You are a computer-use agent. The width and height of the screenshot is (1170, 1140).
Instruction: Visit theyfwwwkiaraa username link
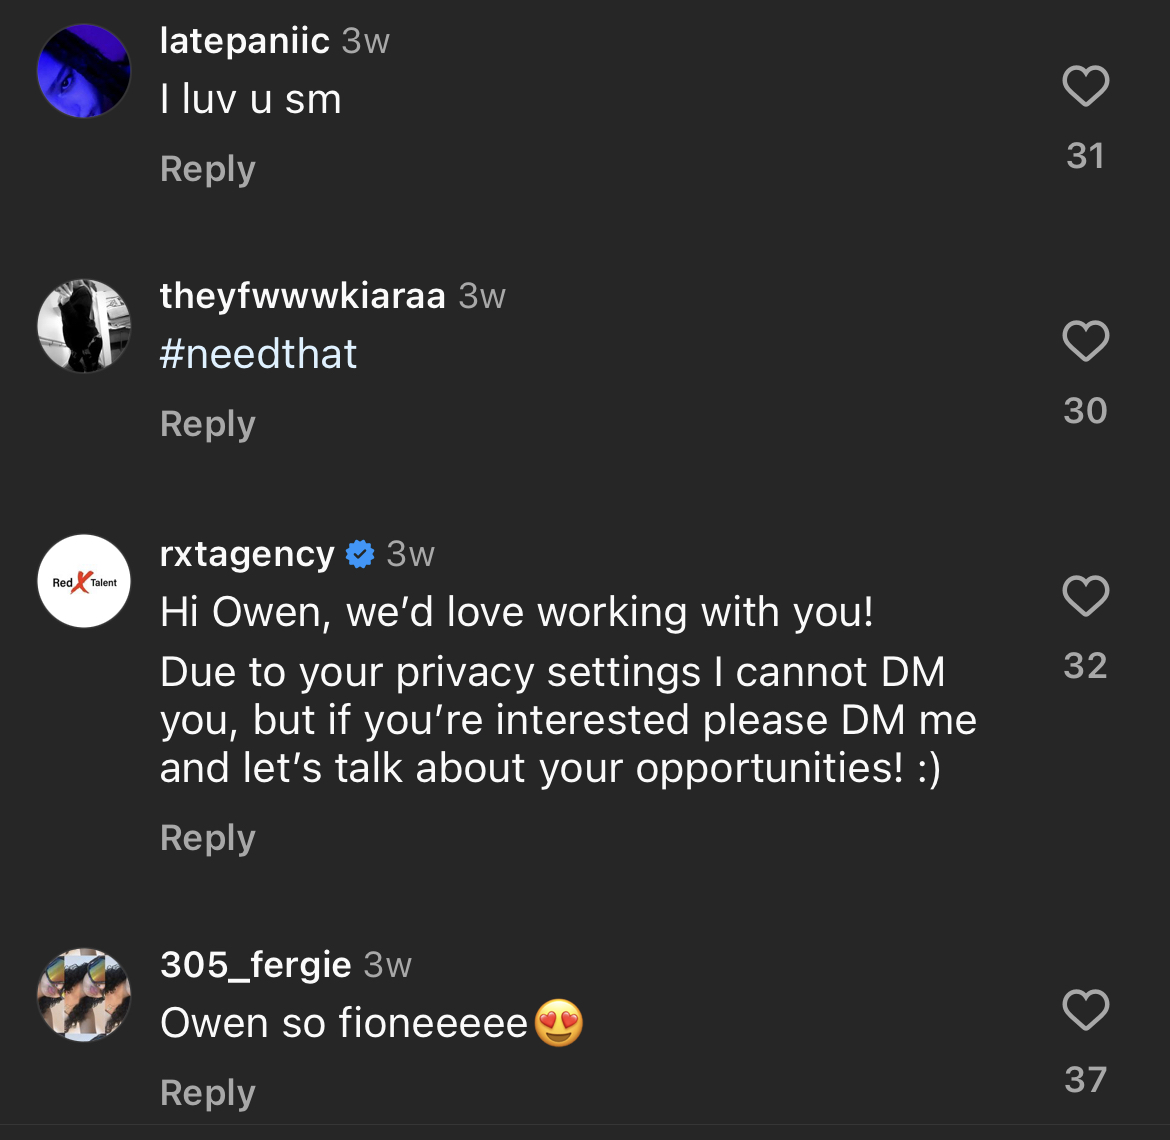point(302,296)
